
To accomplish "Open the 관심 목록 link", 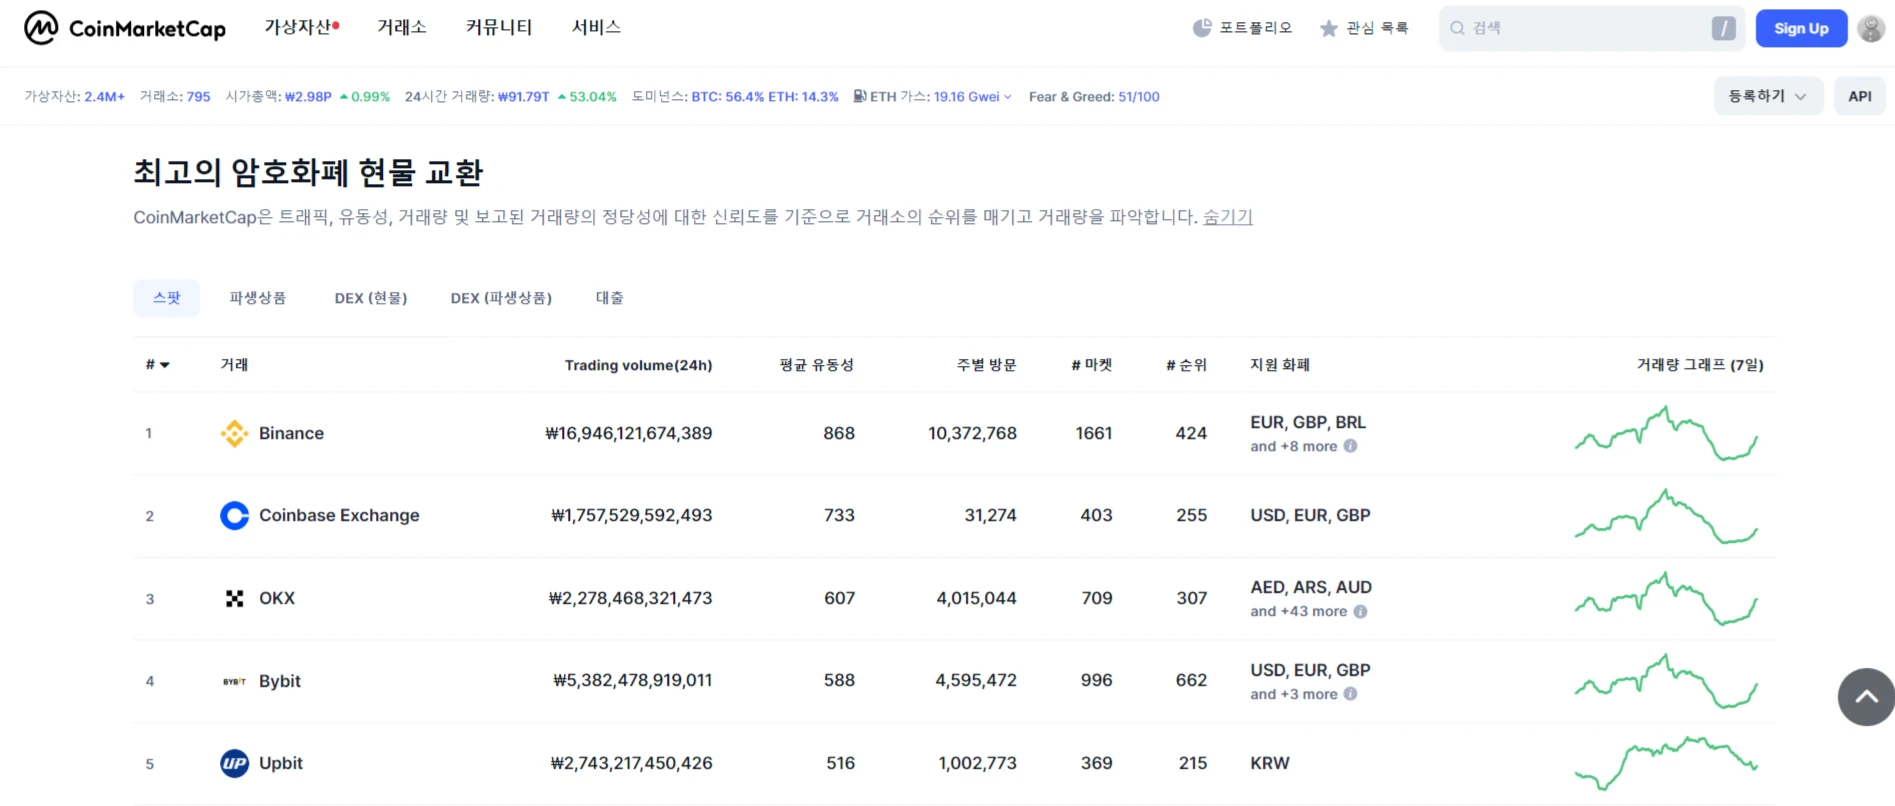I will tap(1377, 28).
